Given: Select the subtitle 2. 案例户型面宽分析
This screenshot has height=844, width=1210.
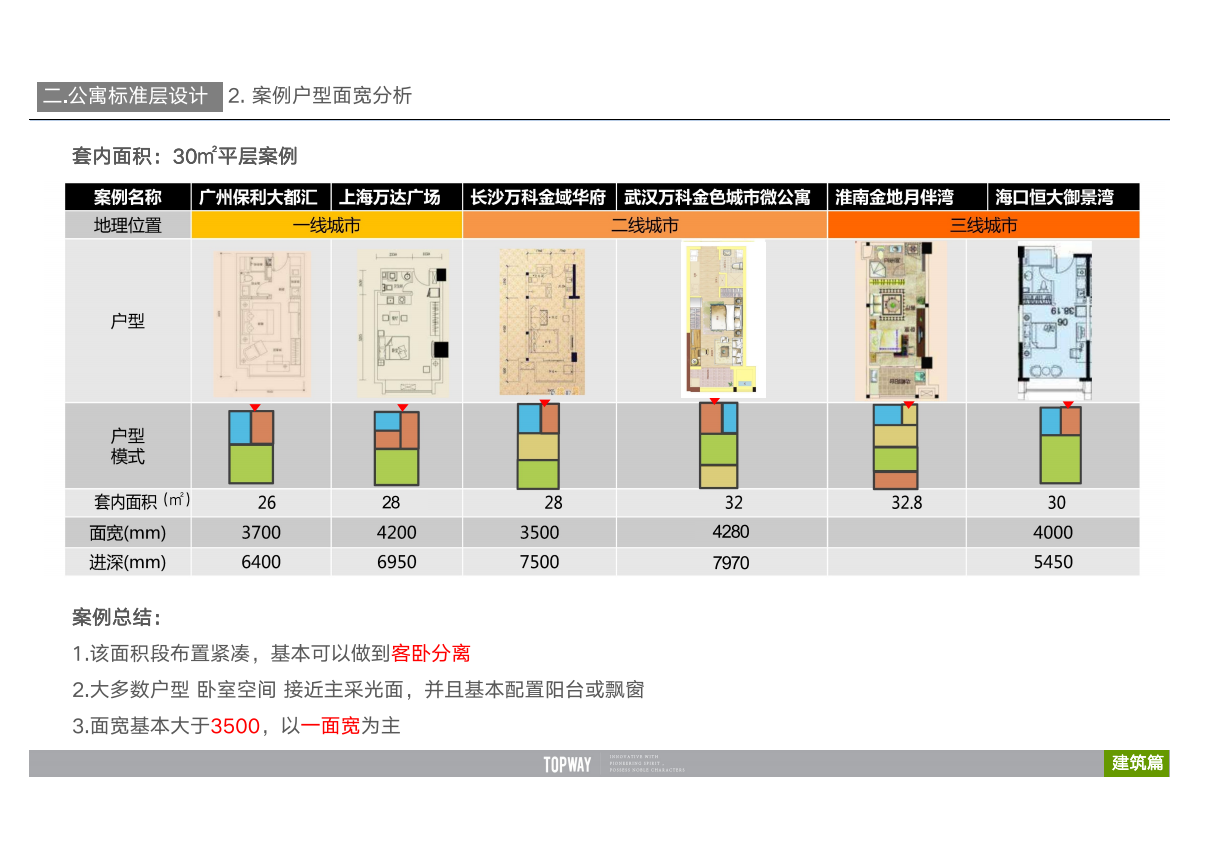Looking at the screenshot, I should click(x=320, y=96).
